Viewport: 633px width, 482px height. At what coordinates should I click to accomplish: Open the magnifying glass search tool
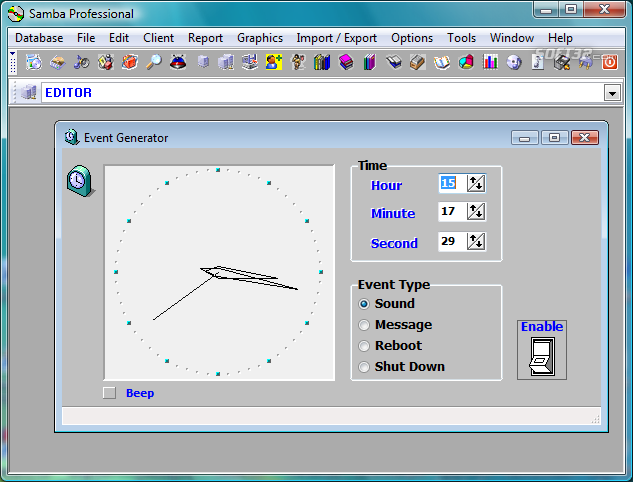(154, 62)
